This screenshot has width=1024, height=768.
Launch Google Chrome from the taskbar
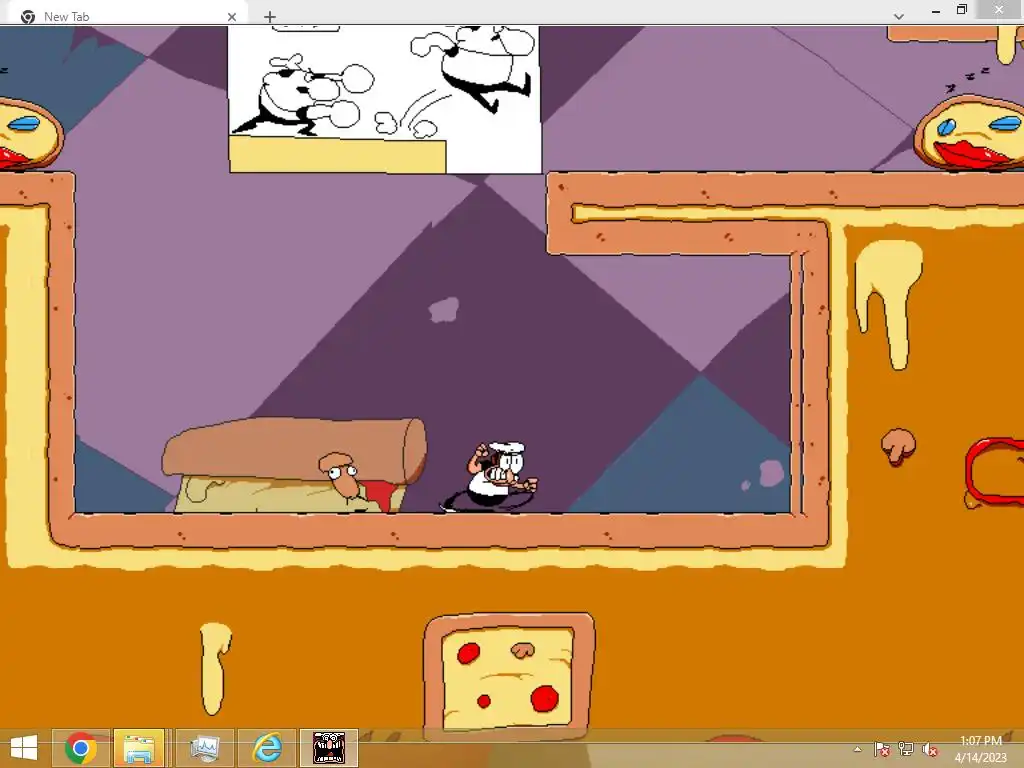tap(80, 748)
